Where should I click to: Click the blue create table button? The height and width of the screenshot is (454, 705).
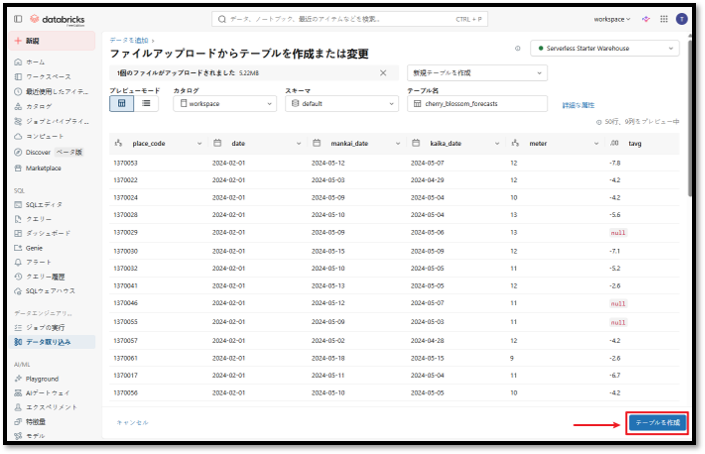pyautogui.click(x=658, y=423)
